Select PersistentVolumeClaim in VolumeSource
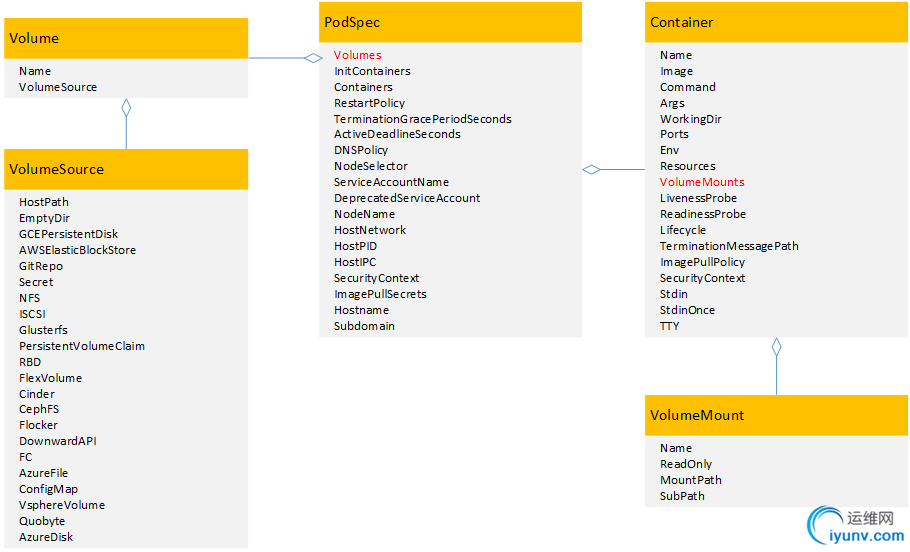Viewport: 910px width, 552px height. click(x=82, y=346)
